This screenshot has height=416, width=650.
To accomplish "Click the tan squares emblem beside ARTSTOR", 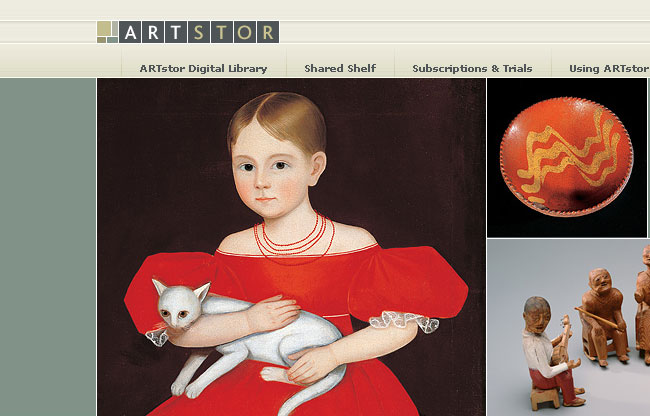I will click(x=107, y=32).
